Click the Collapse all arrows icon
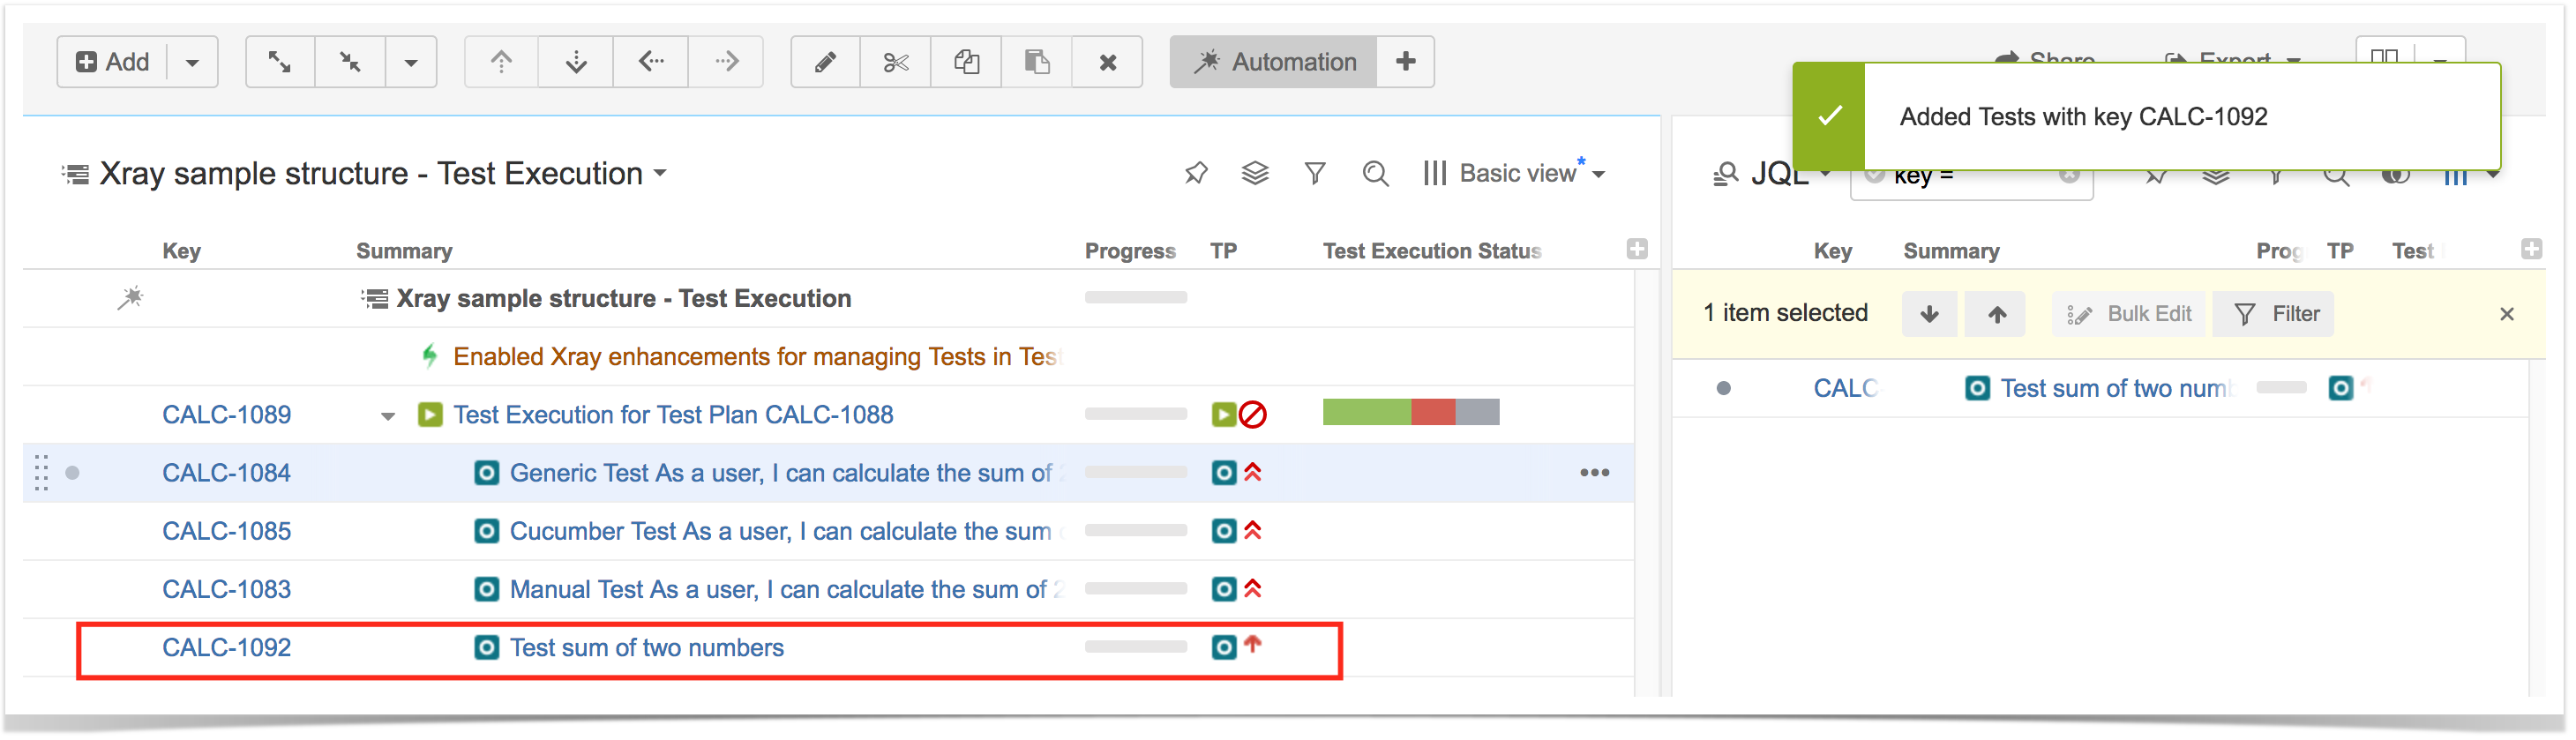 (x=350, y=62)
